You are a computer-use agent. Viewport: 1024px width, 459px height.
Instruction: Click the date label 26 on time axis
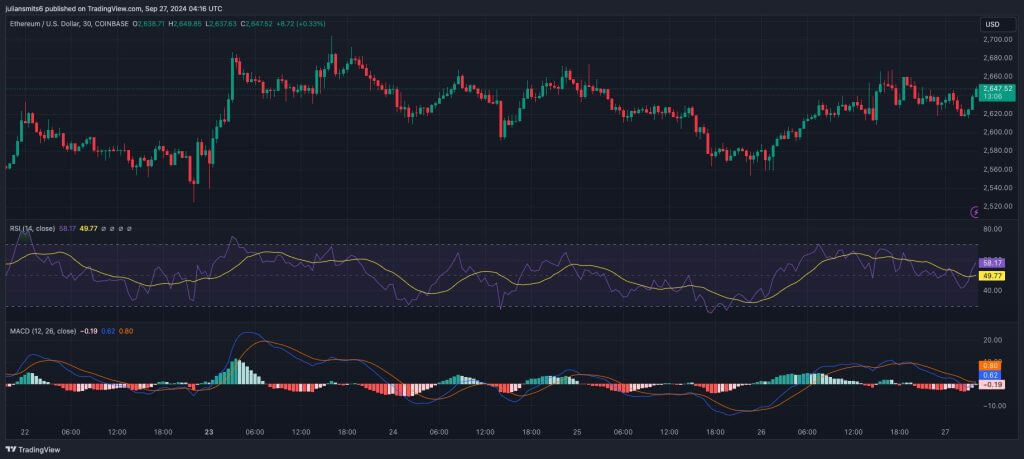(761, 432)
